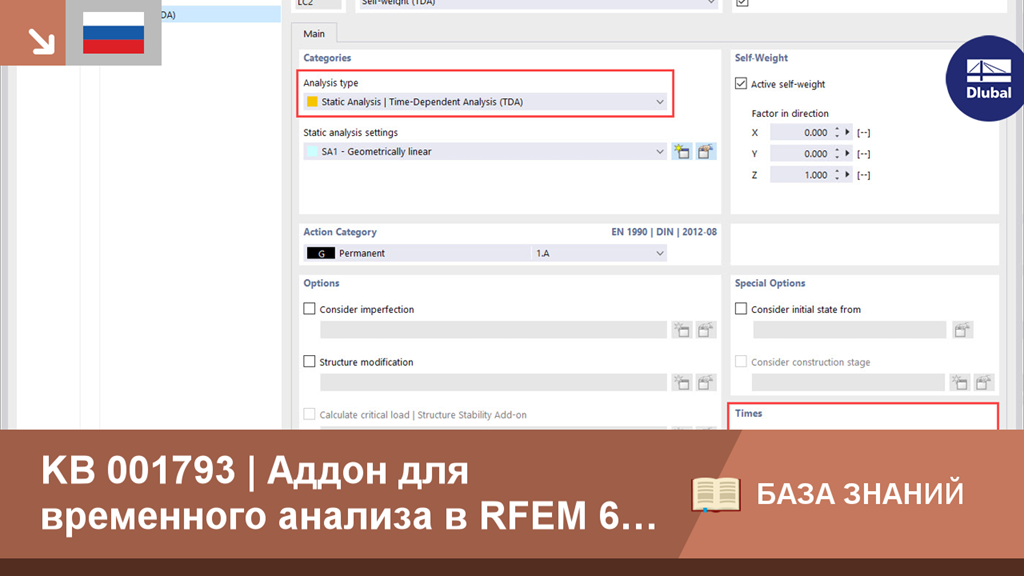
Task: Edit structure modification icon
Action: 705,382
